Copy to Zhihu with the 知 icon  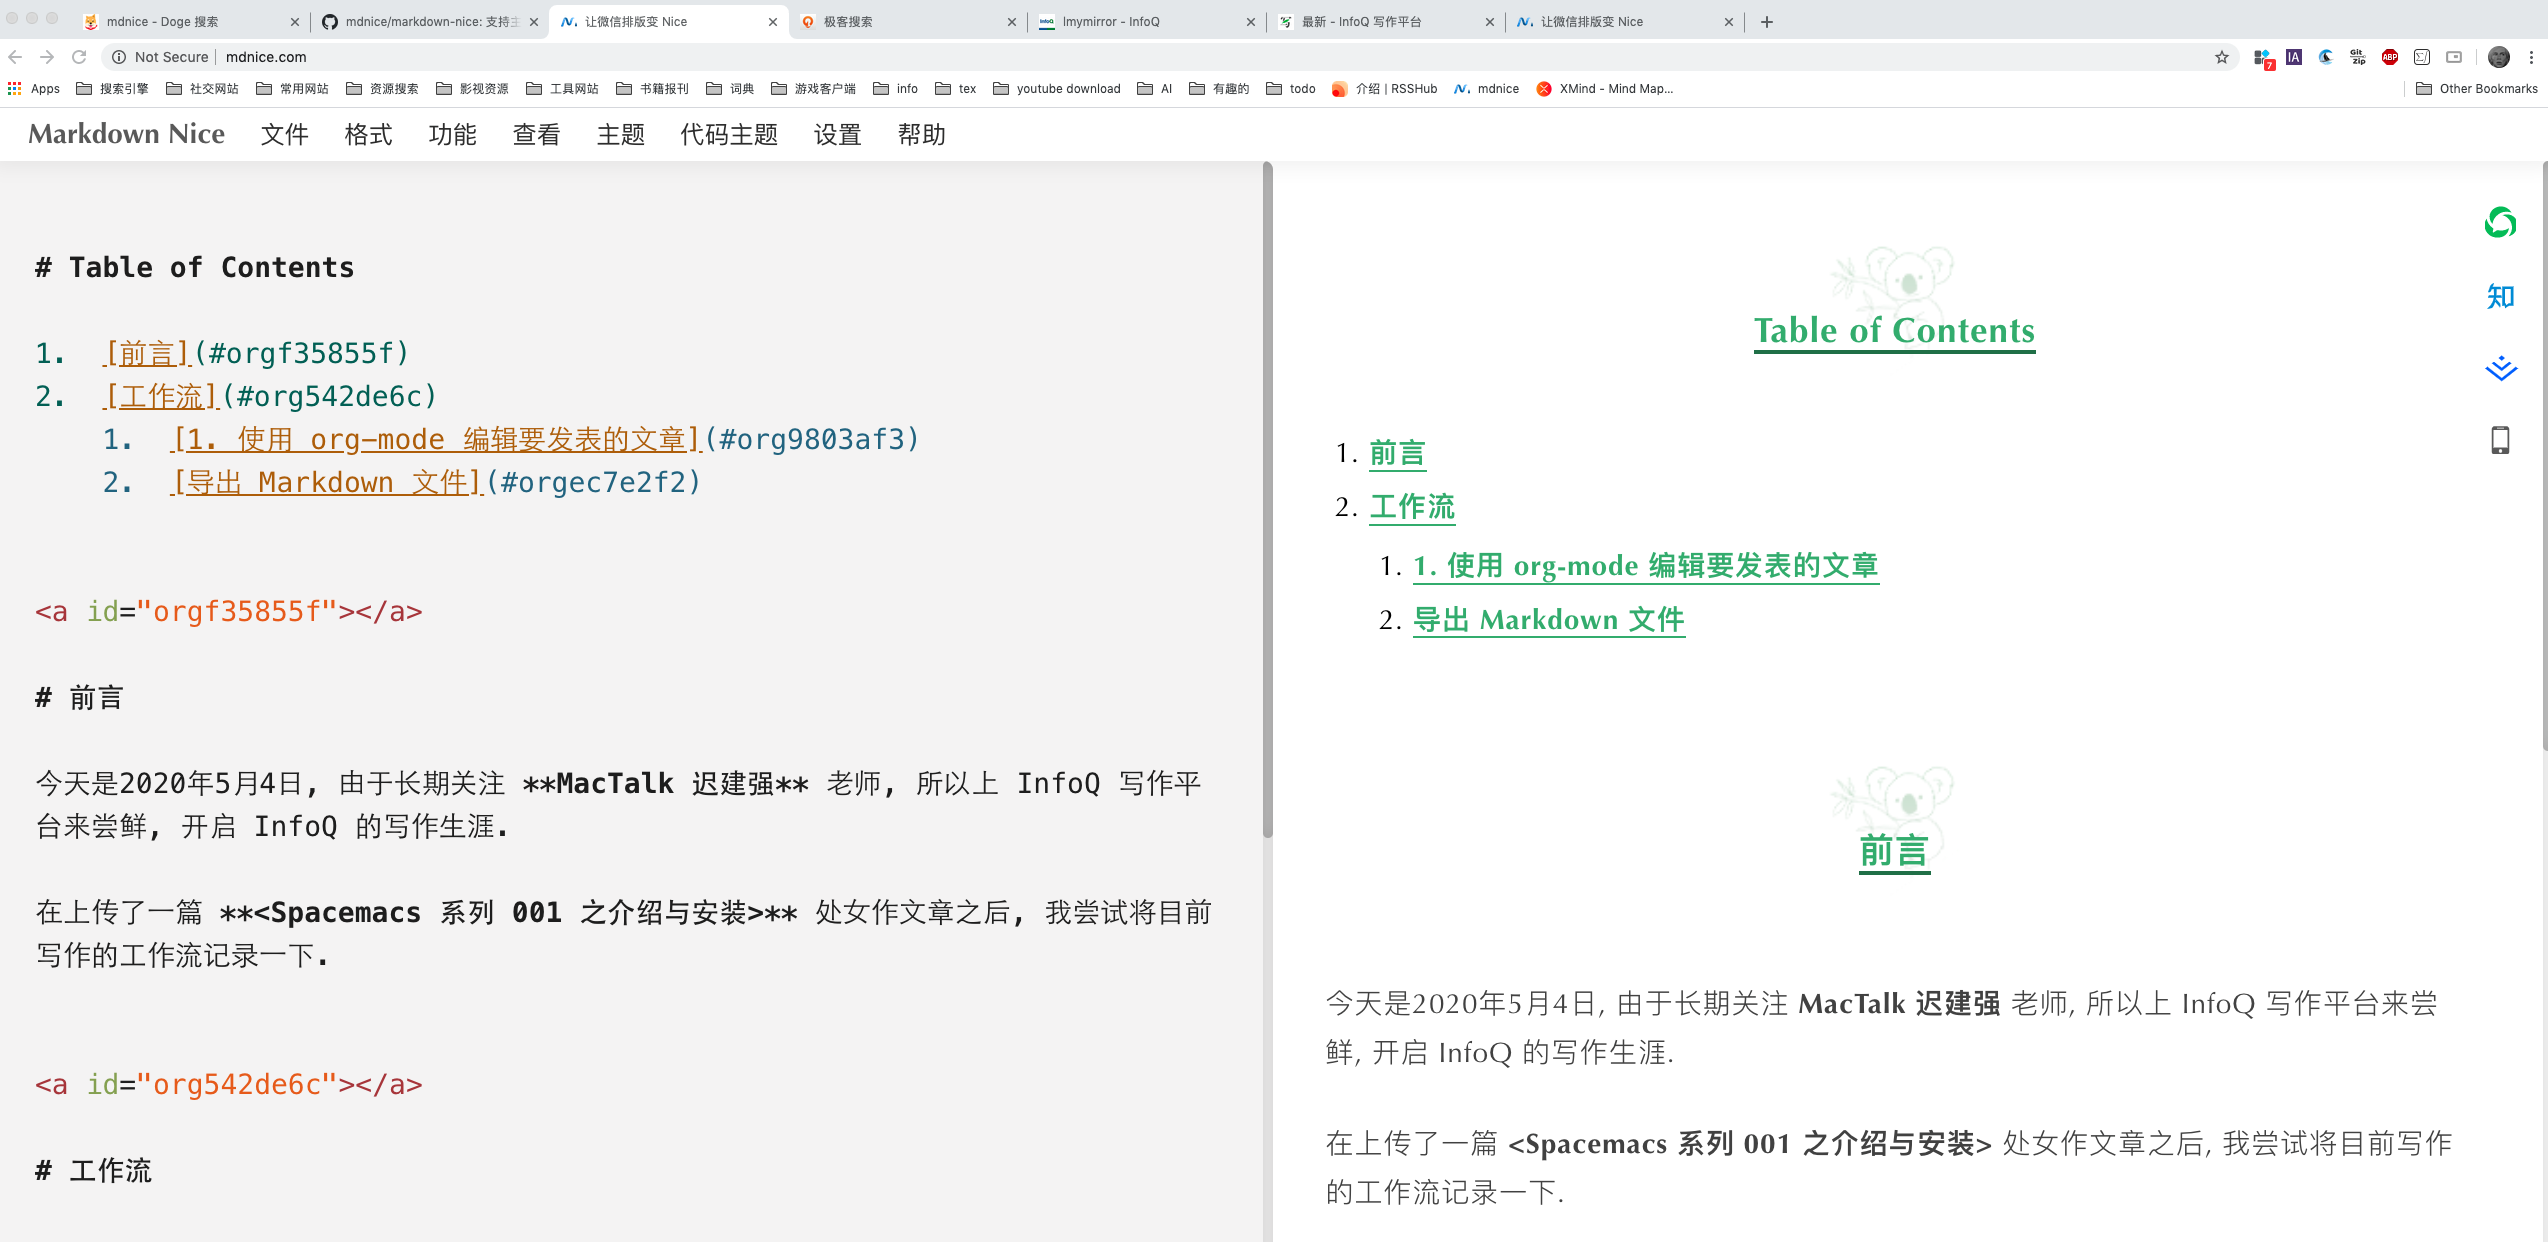click(2500, 296)
